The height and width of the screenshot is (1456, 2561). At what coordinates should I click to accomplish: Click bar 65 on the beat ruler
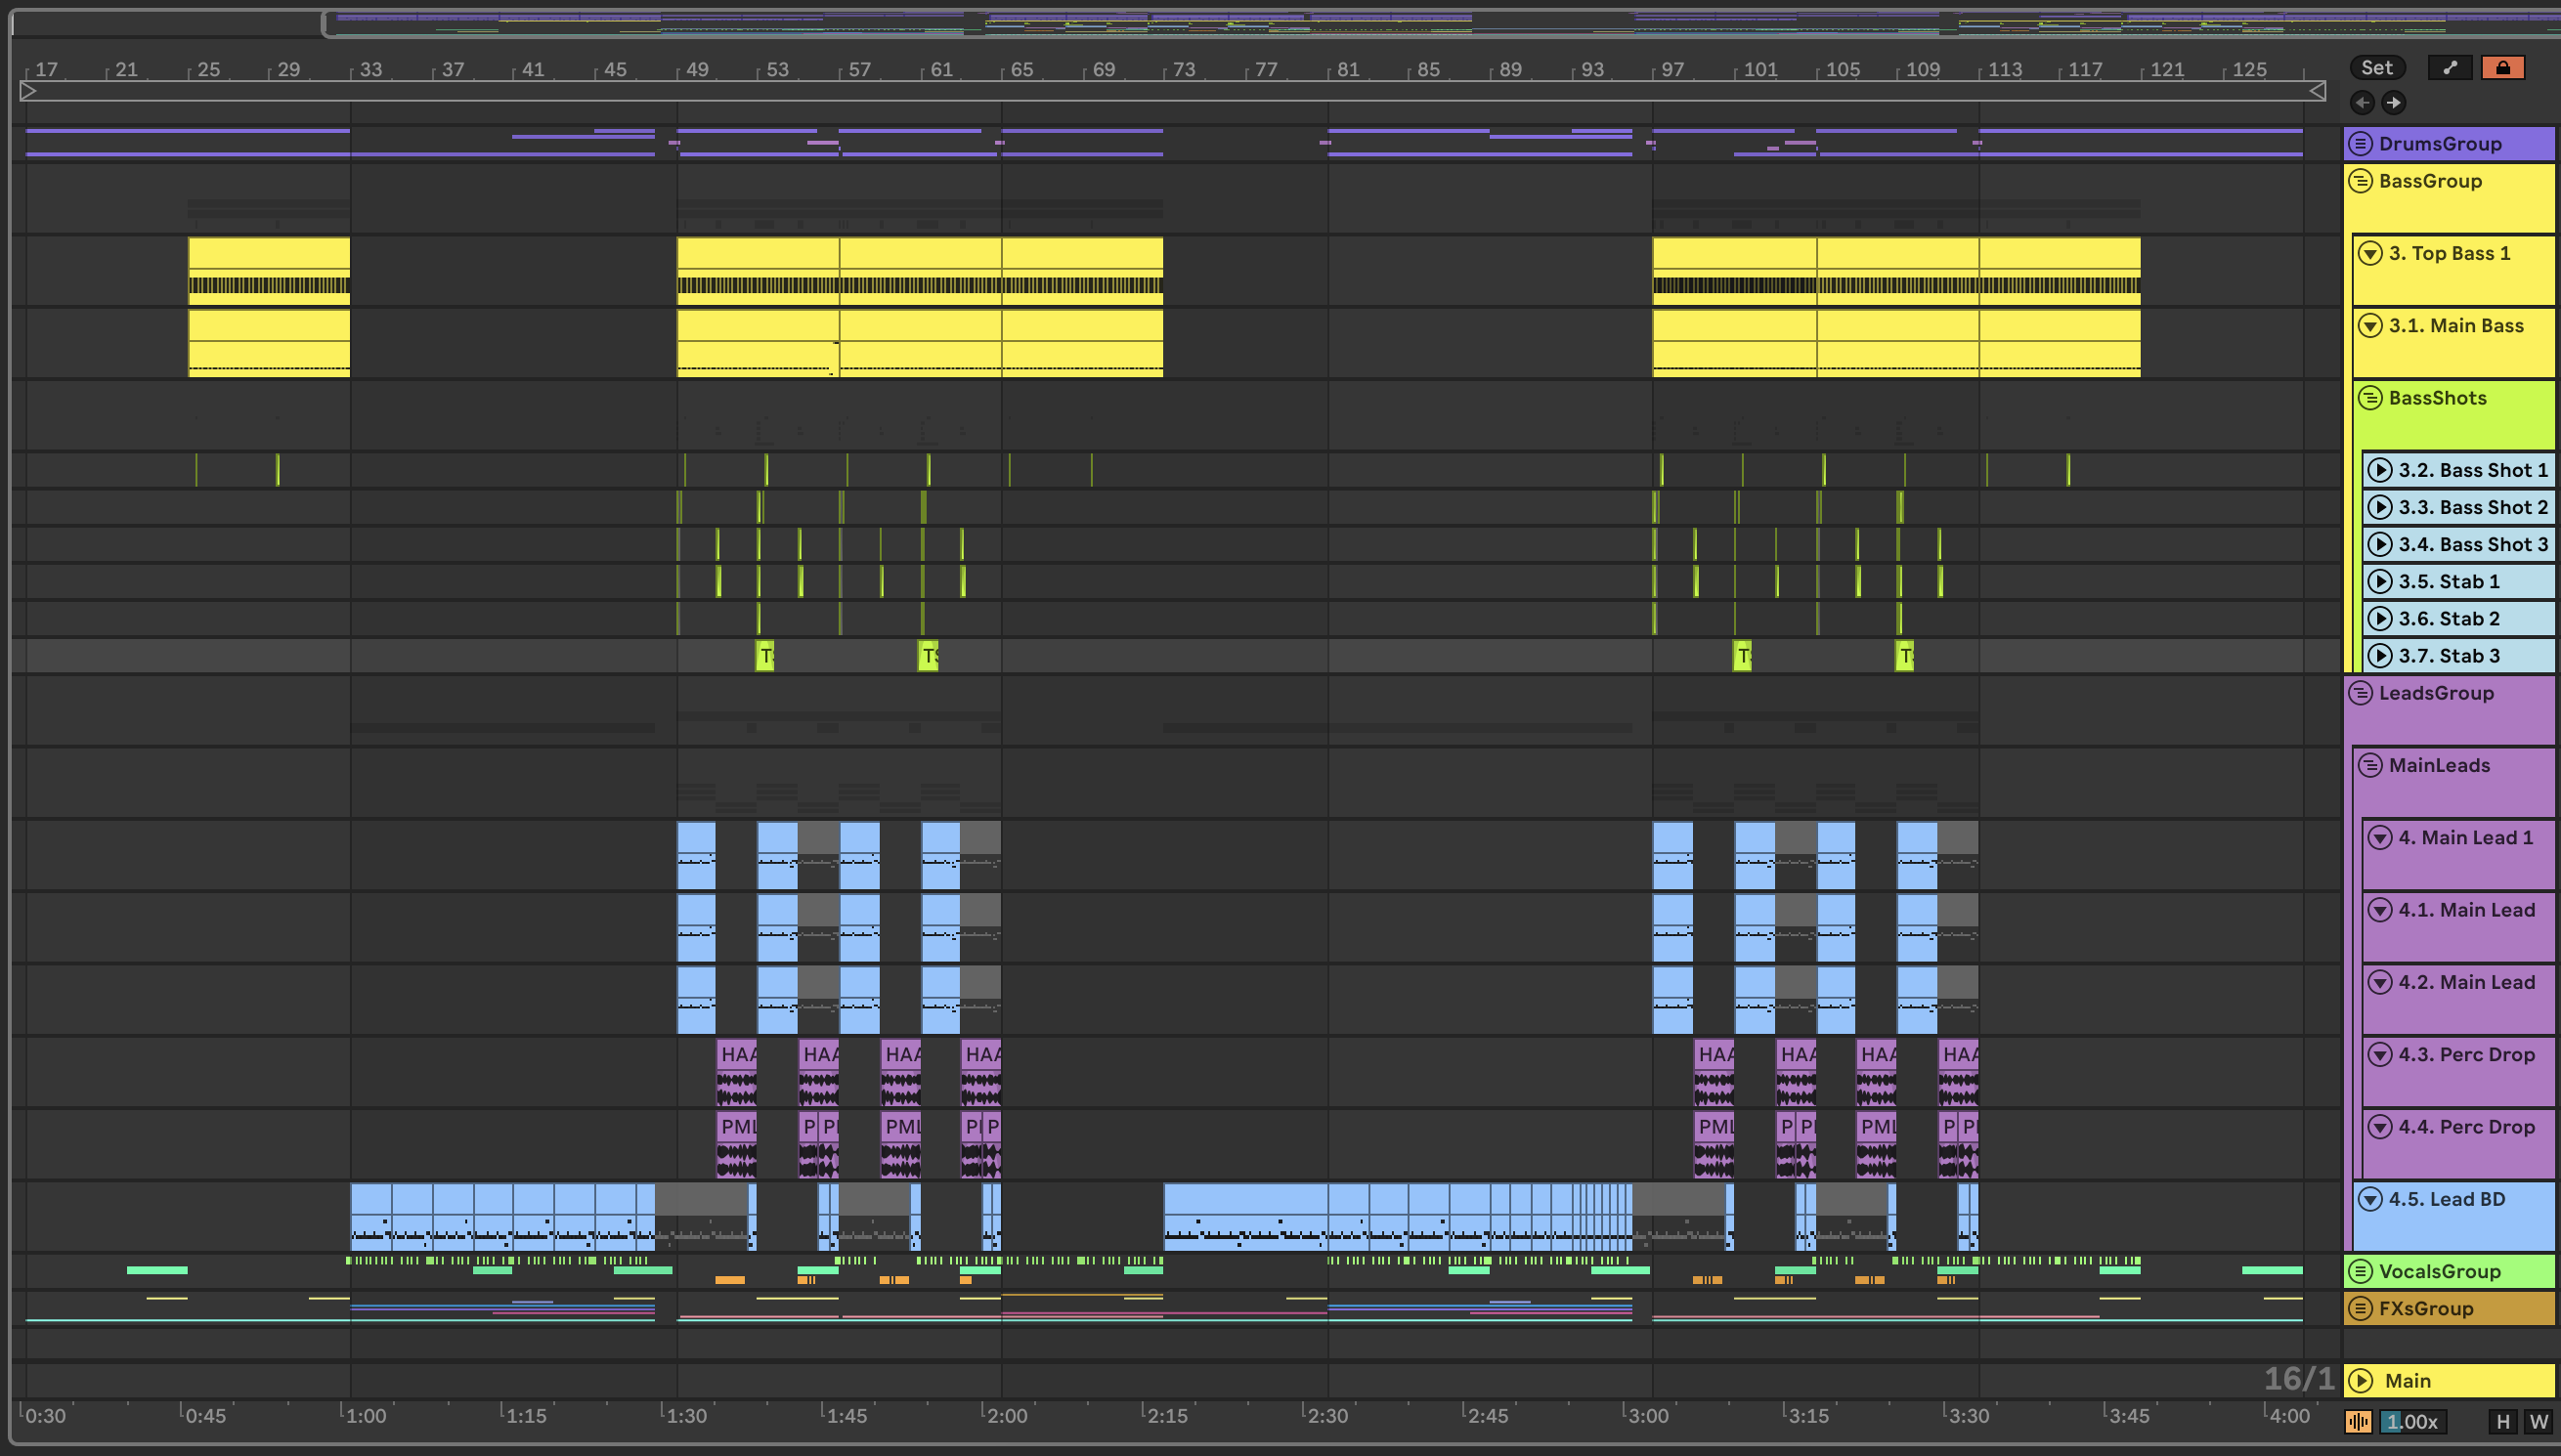tap(1021, 69)
